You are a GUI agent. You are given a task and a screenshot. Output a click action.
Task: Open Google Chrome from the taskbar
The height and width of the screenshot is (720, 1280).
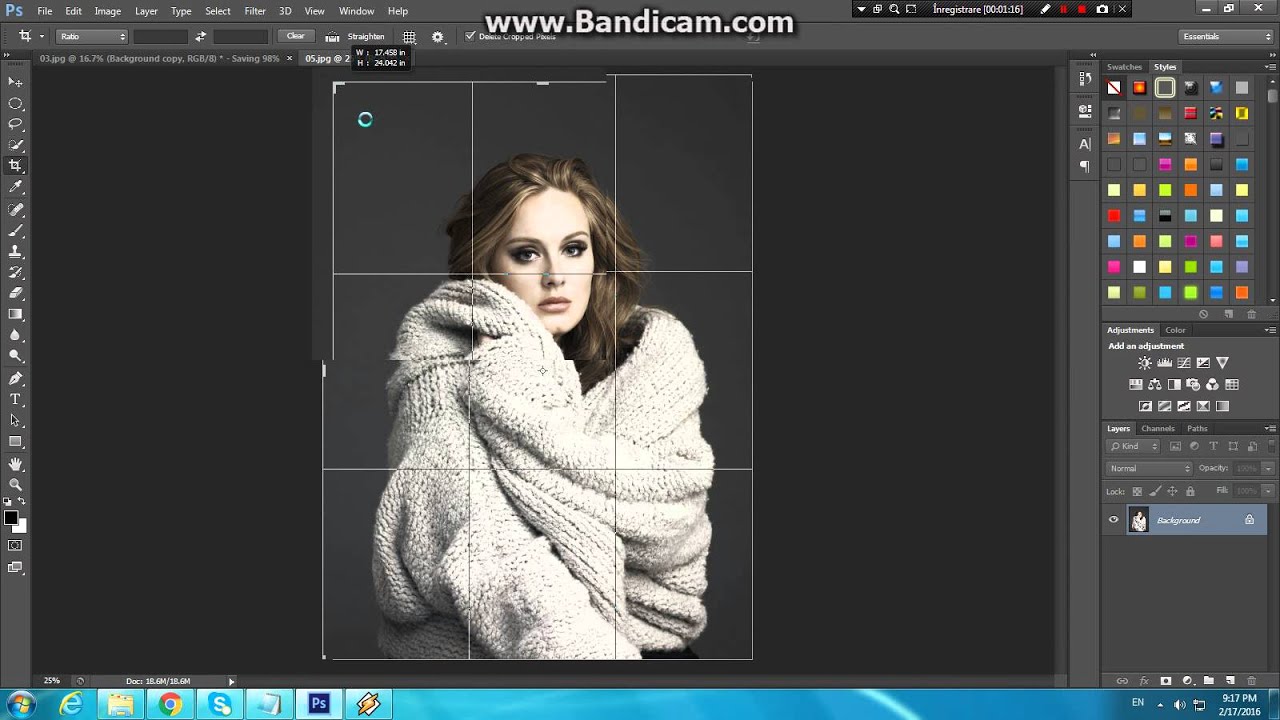pos(170,704)
